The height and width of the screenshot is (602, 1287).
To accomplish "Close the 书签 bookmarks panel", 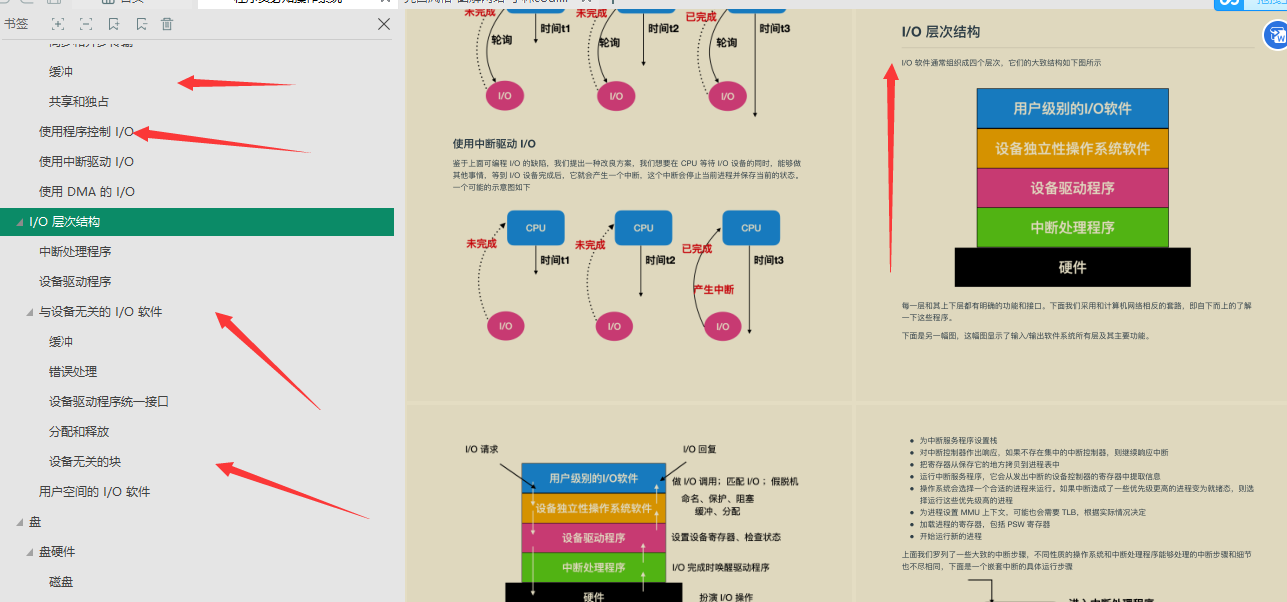I will [384, 24].
